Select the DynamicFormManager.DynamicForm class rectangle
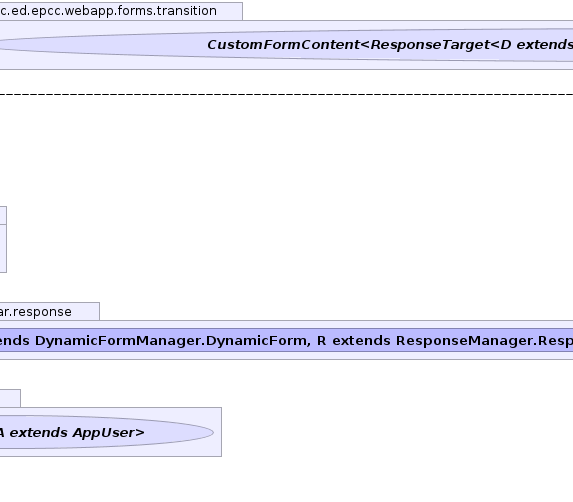This screenshot has height=502, width=573. (286, 340)
